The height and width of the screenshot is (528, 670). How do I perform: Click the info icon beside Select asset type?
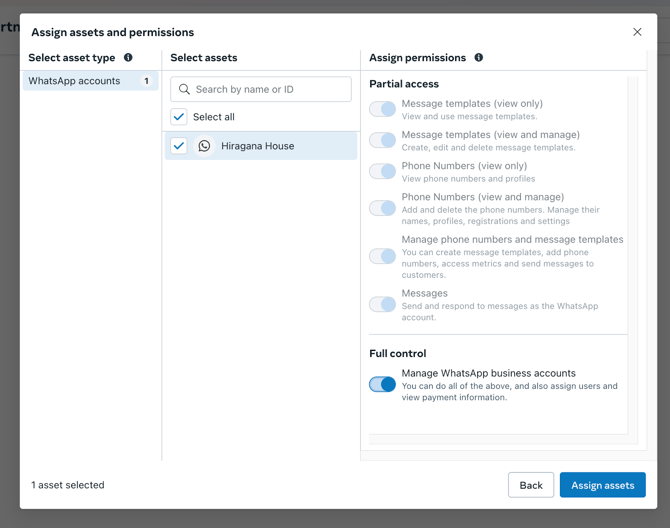(128, 58)
